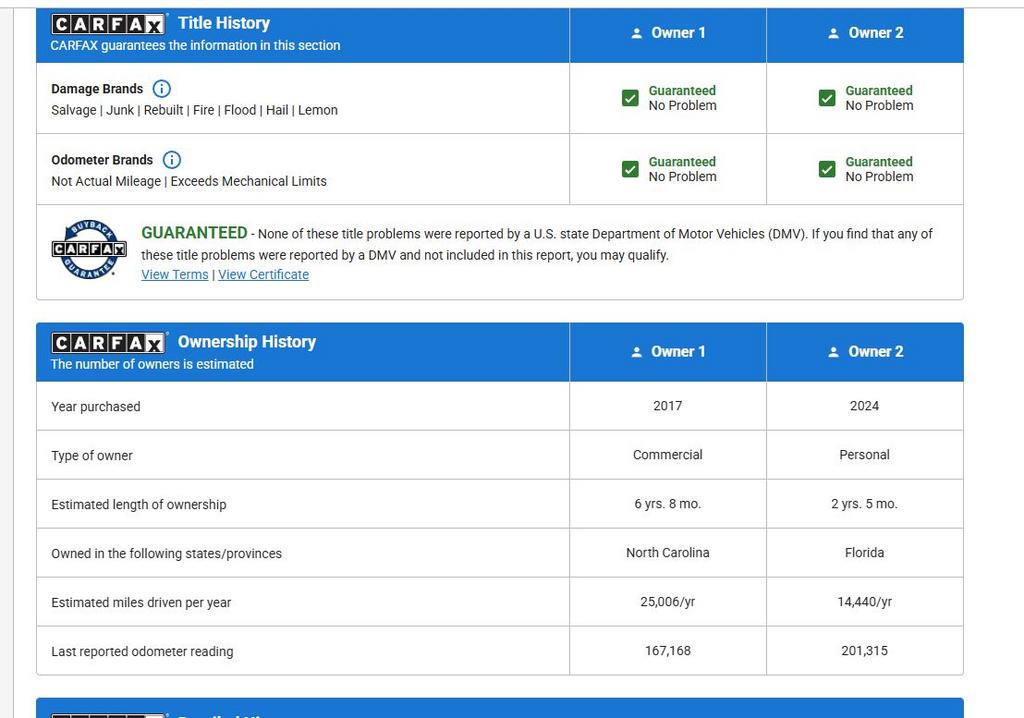The height and width of the screenshot is (718, 1024).
Task: Click the '2 yrs. 5 mo.' value
Action: click(864, 504)
